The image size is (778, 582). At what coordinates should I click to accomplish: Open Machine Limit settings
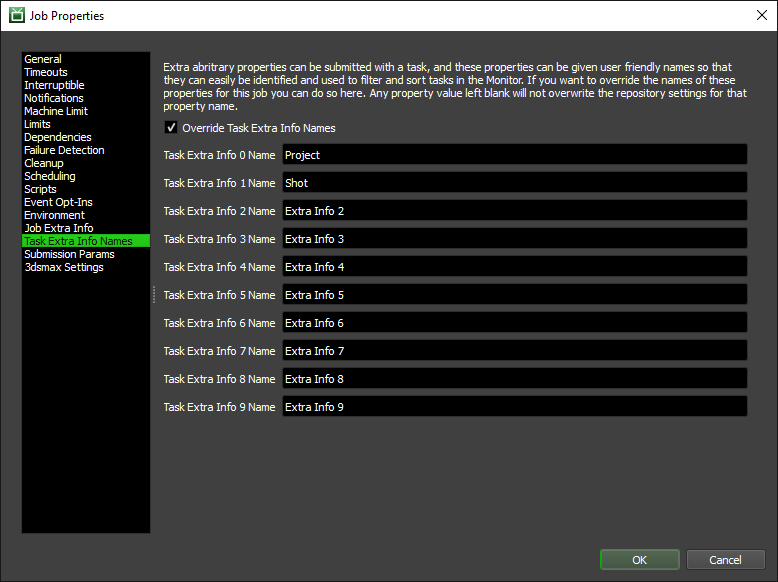click(56, 111)
